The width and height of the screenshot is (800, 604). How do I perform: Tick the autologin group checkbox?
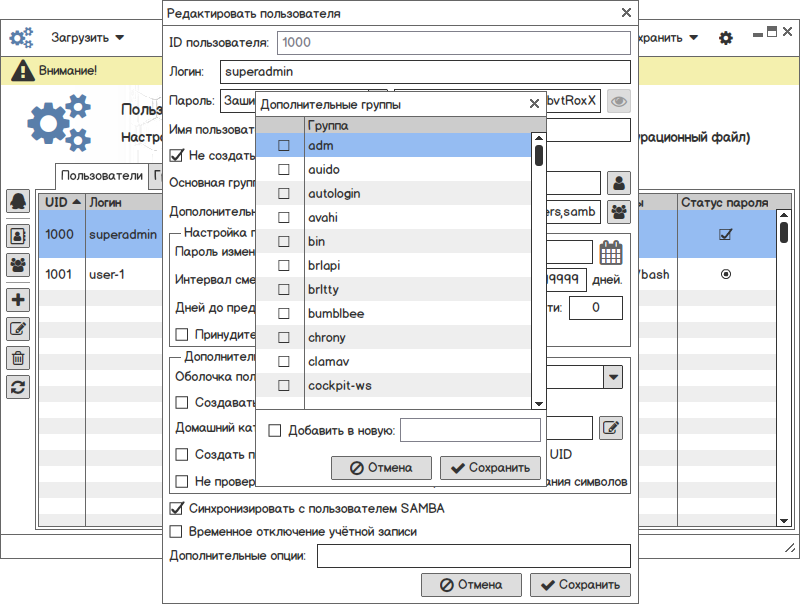[x=284, y=194]
